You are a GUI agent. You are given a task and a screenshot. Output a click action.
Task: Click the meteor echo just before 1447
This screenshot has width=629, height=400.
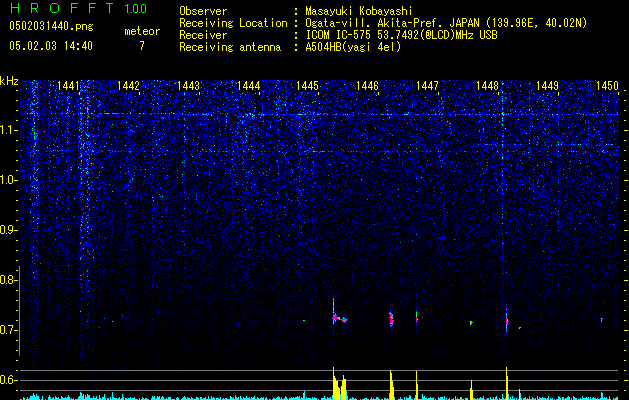click(417, 319)
